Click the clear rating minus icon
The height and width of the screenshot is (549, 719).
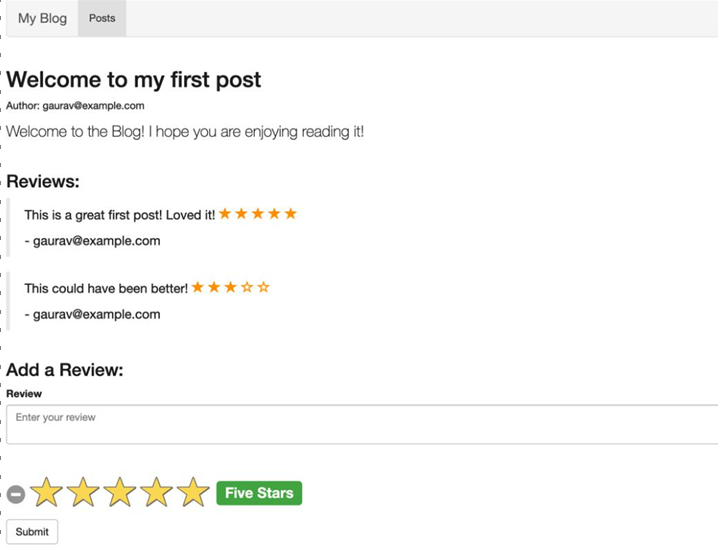[x=16, y=494]
